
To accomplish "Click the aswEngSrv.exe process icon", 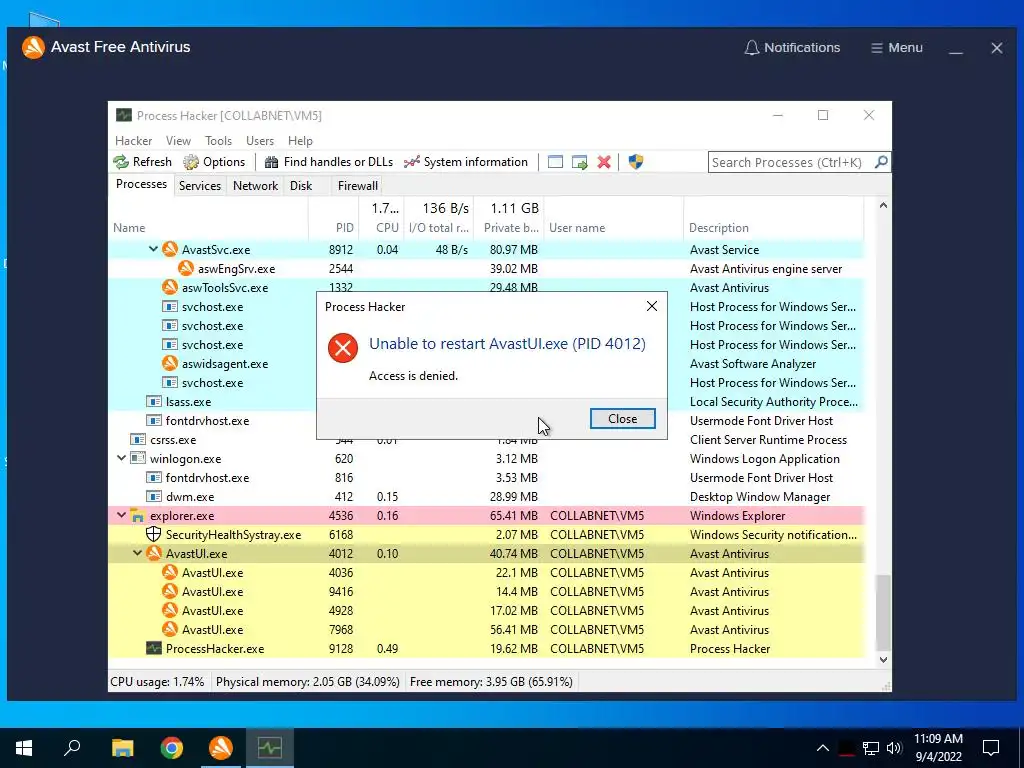I will 185,268.
